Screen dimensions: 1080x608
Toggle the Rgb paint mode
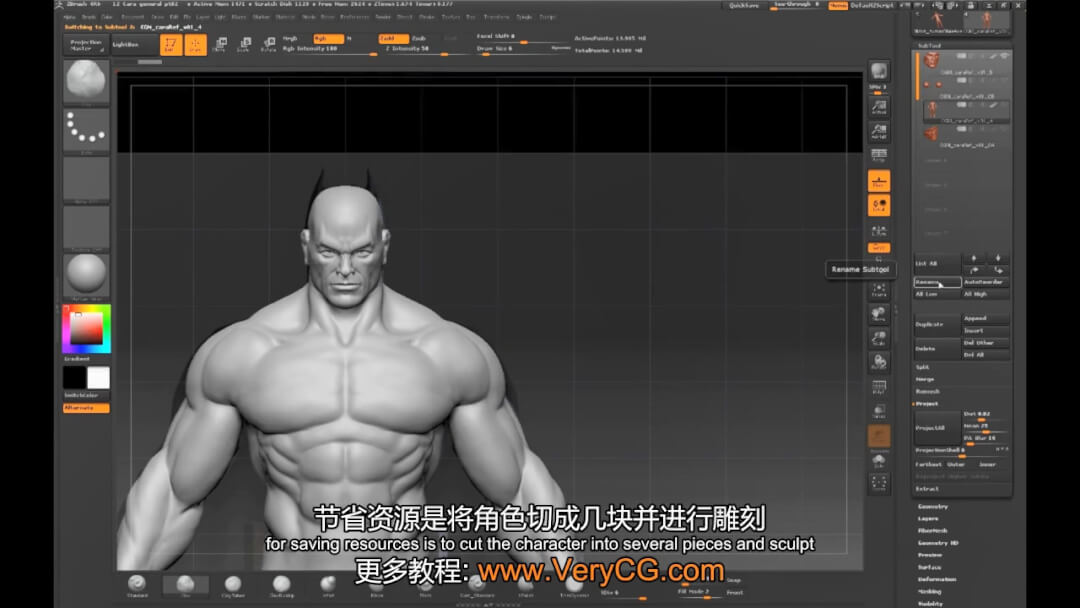pyautogui.click(x=328, y=39)
